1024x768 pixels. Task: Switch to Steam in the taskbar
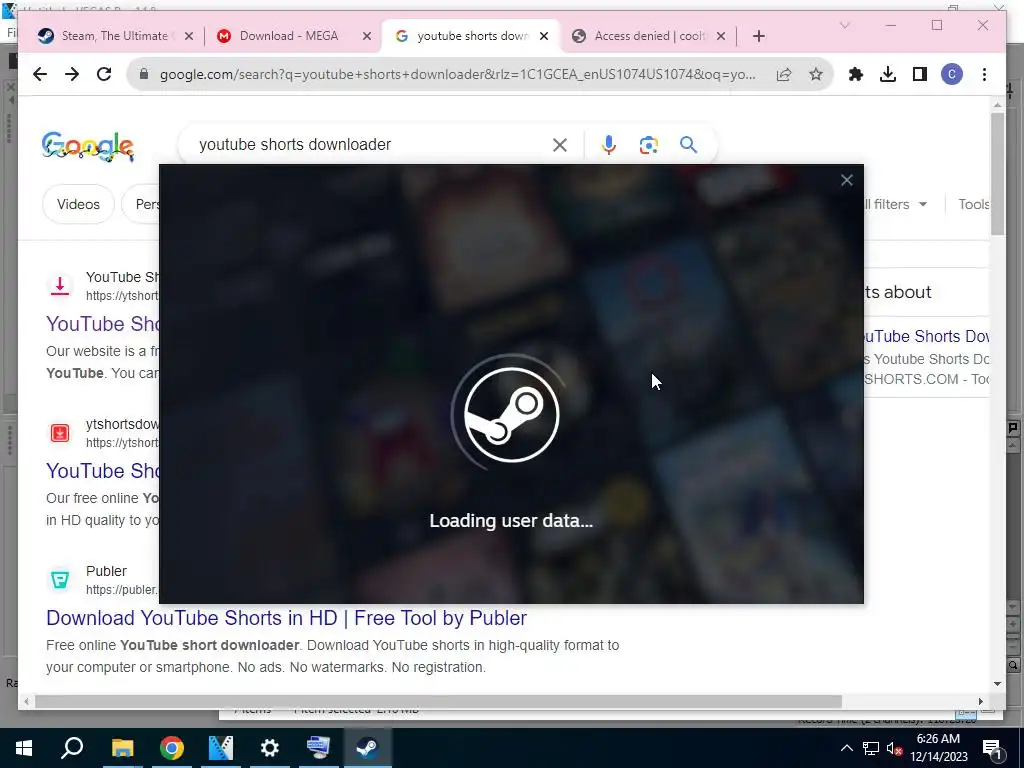point(368,748)
